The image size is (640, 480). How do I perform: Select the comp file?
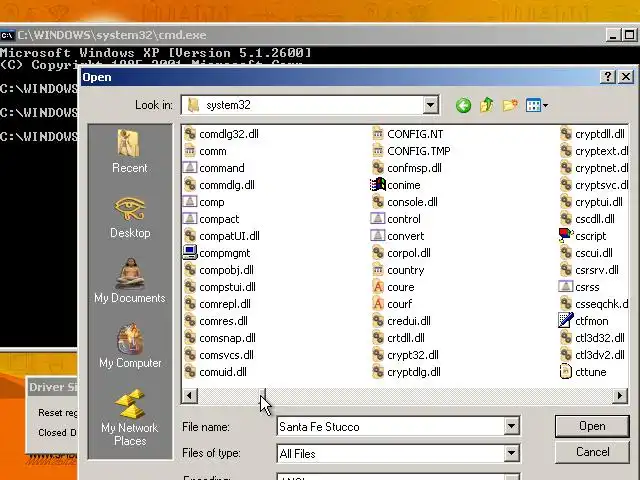(x=204, y=202)
